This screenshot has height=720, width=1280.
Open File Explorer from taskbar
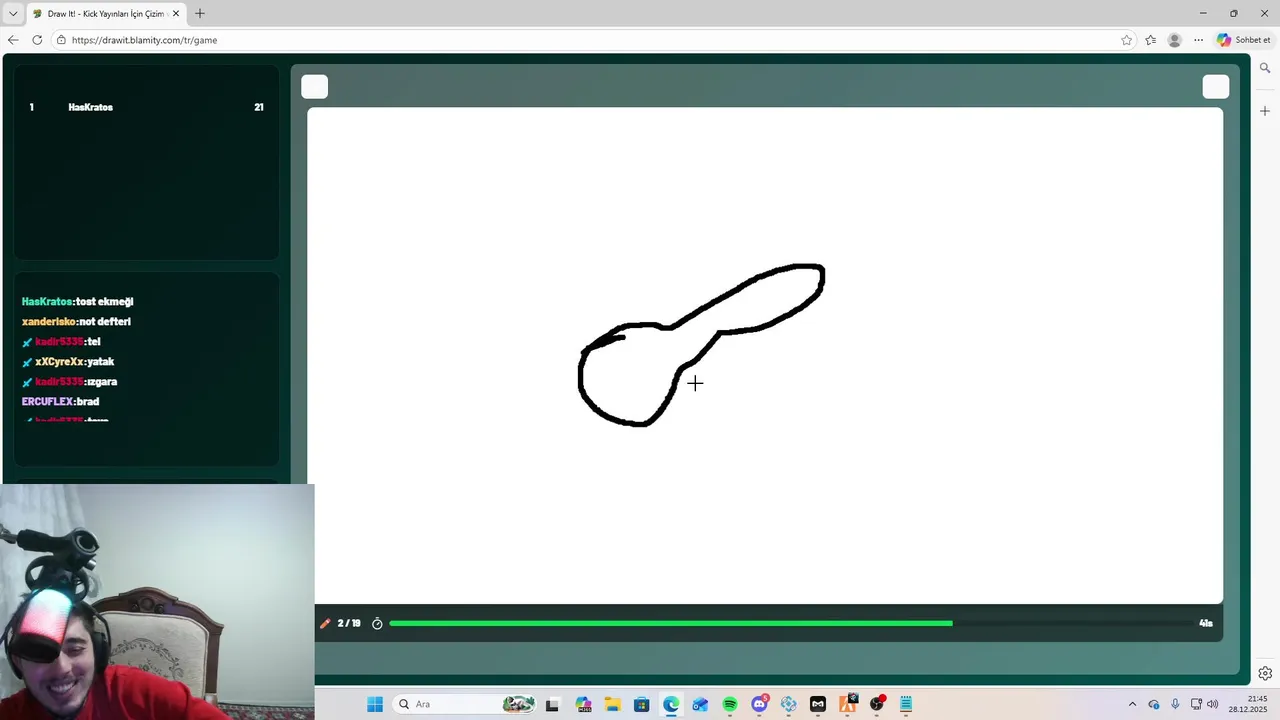pos(612,704)
